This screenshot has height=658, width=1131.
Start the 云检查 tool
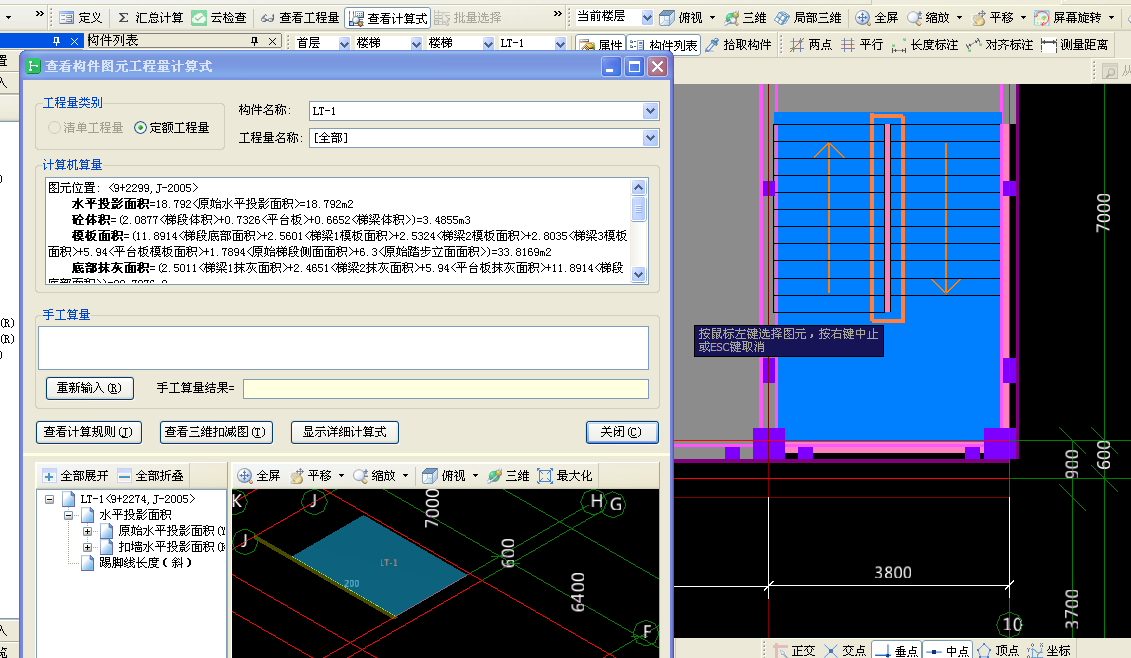click(x=219, y=17)
